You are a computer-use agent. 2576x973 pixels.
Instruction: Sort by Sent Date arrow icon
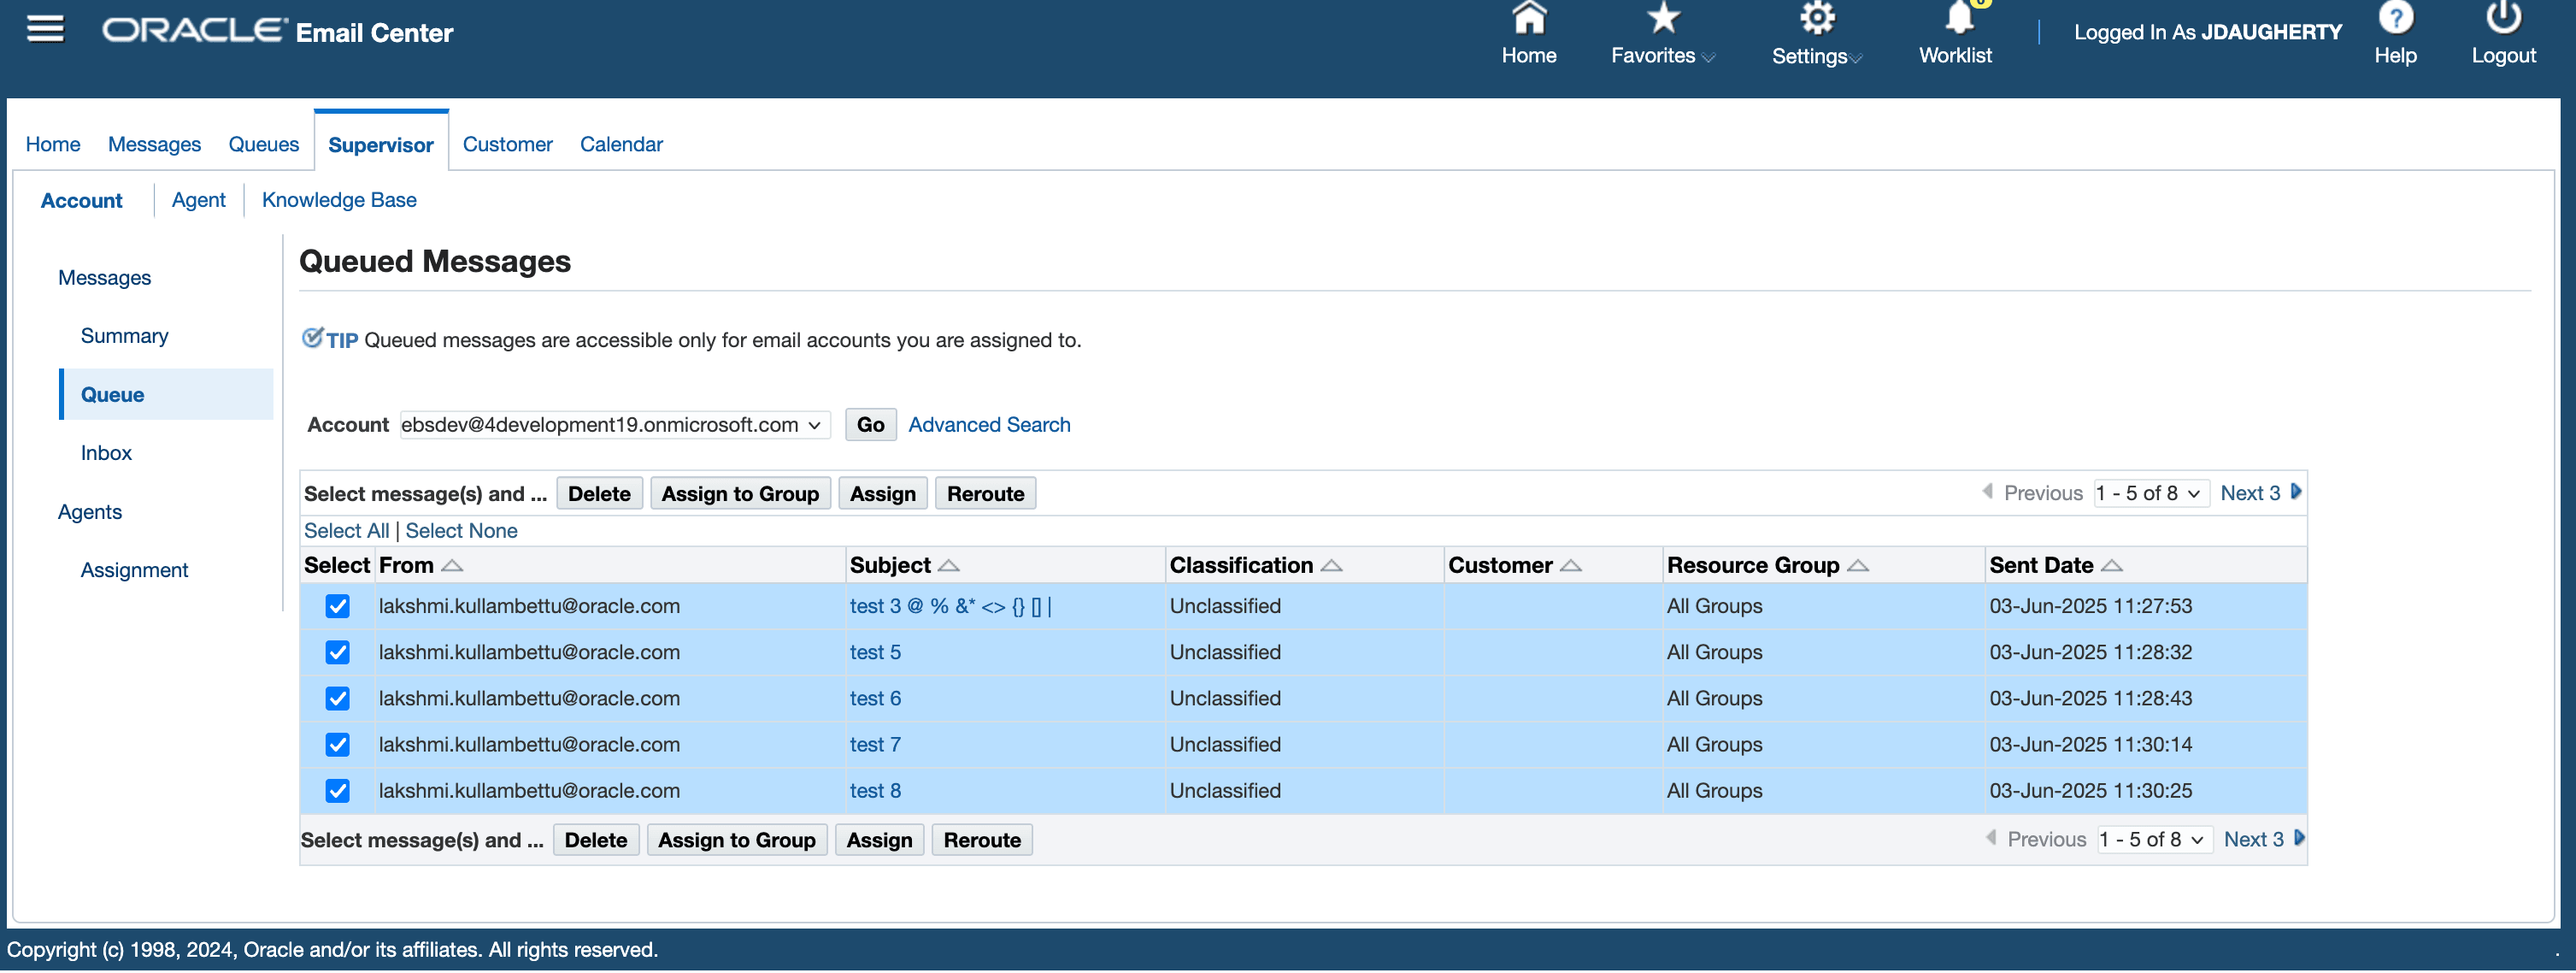pos(2111,566)
